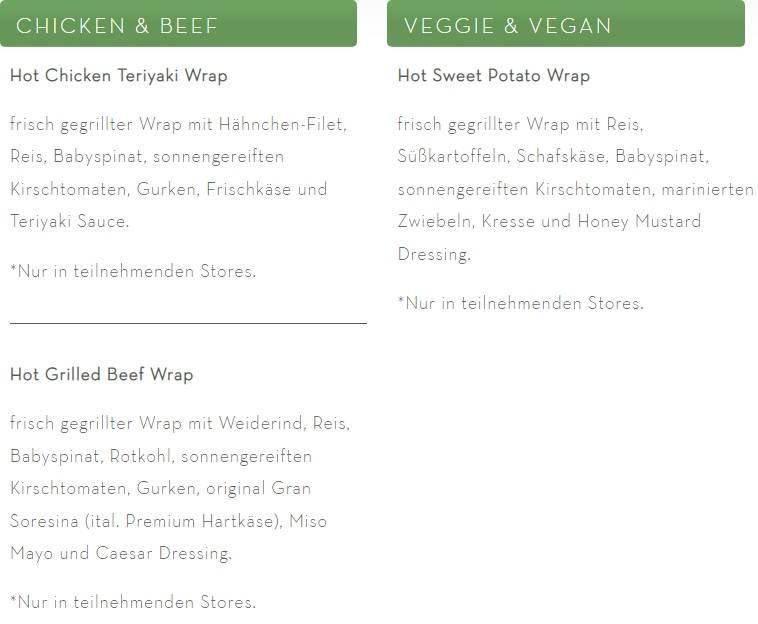Select the Hot Chicken Teriyaki Wrap title

coord(119,76)
